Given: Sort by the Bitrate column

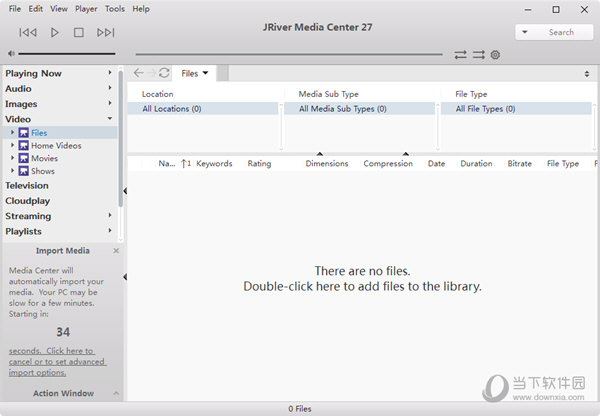Looking at the screenshot, I should coord(519,164).
